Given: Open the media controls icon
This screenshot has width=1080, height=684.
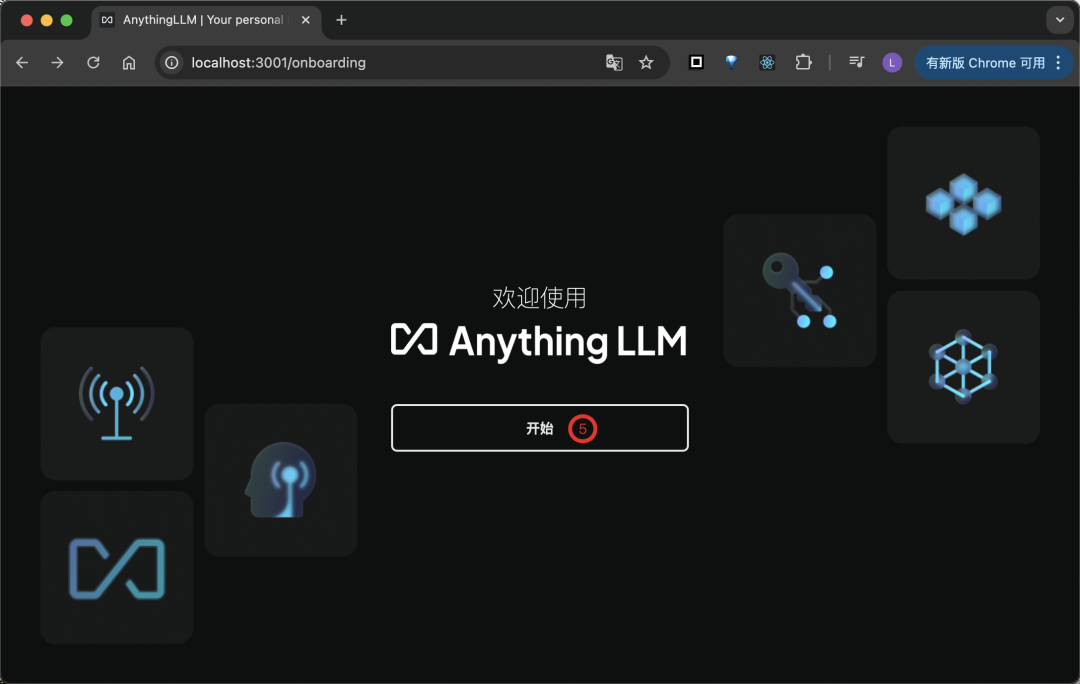Looking at the screenshot, I should (x=856, y=63).
